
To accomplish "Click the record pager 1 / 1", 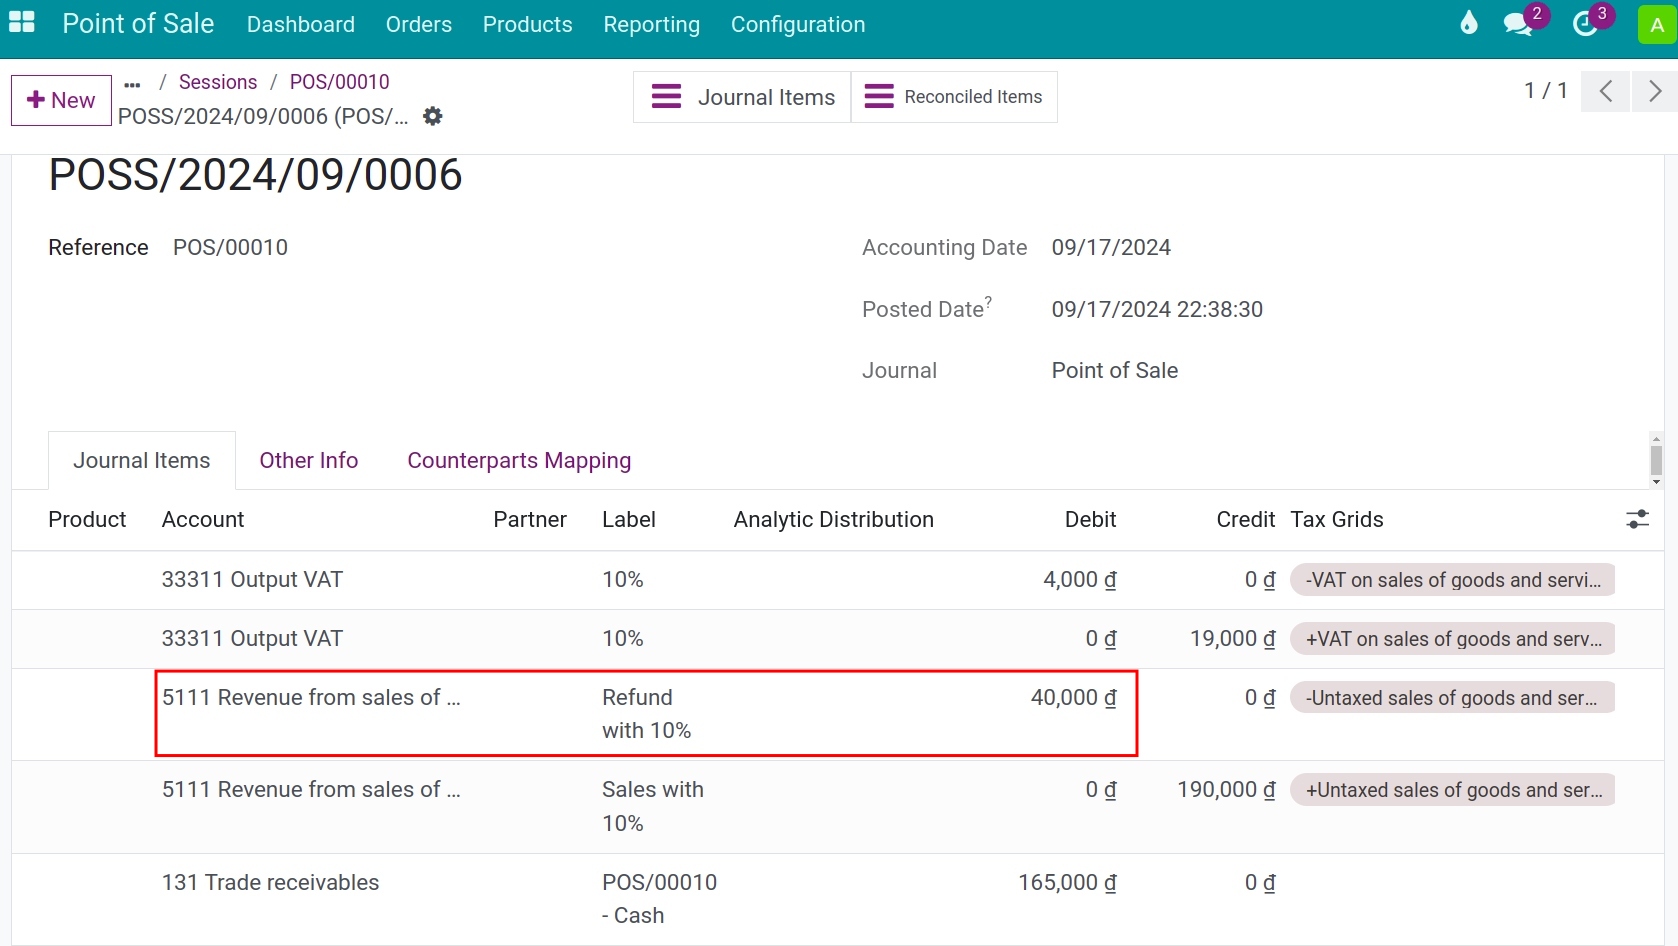I will click(x=1545, y=91).
